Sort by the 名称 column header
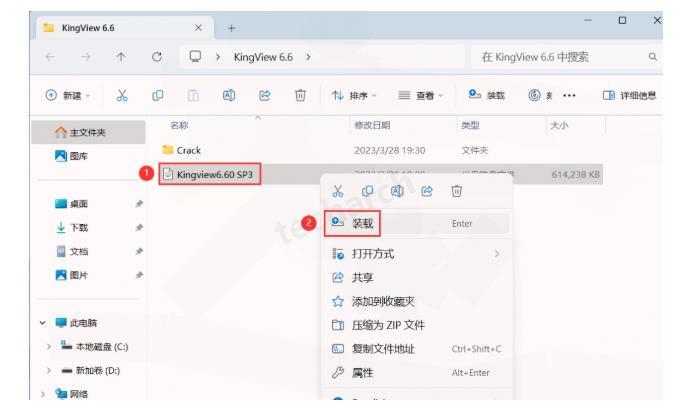The width and height of the screenshot is (689, 412). point(179,126)
